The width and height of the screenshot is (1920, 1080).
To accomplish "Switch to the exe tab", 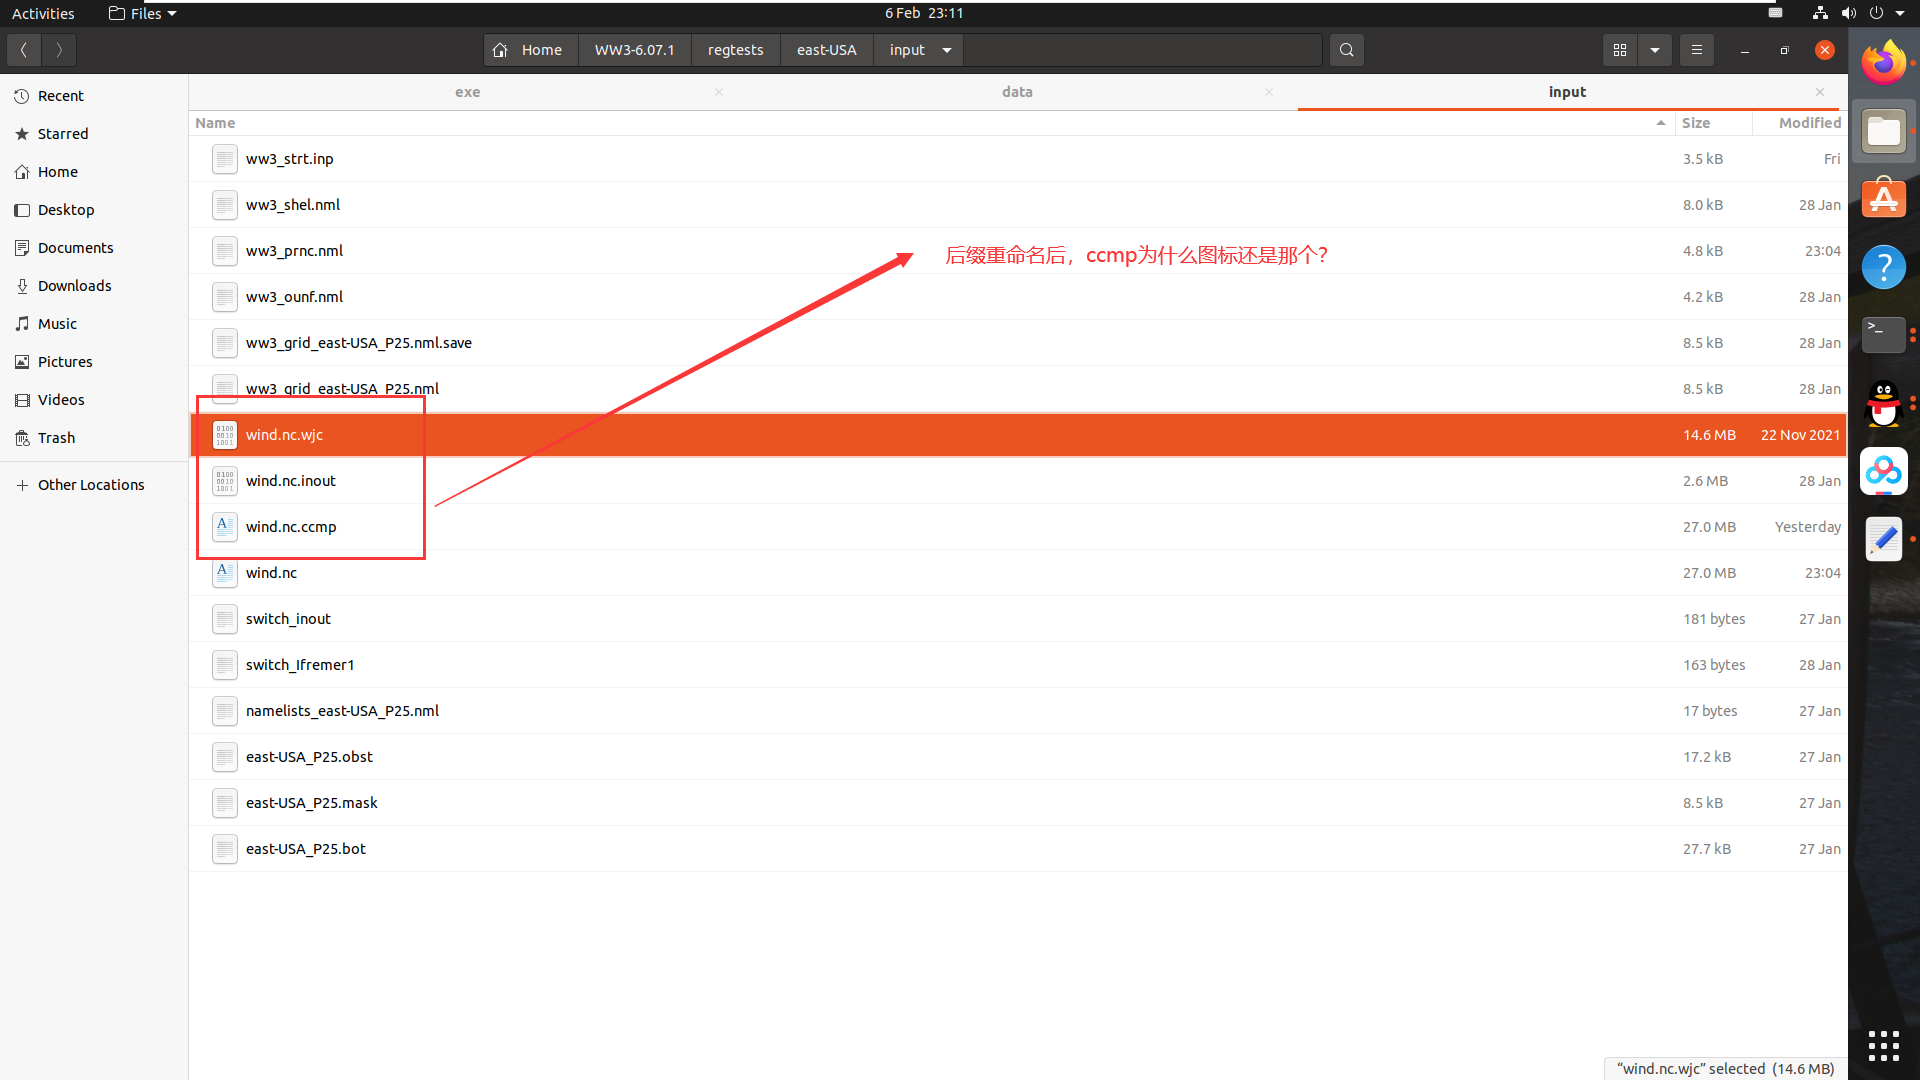I will (x=467, y=92).
